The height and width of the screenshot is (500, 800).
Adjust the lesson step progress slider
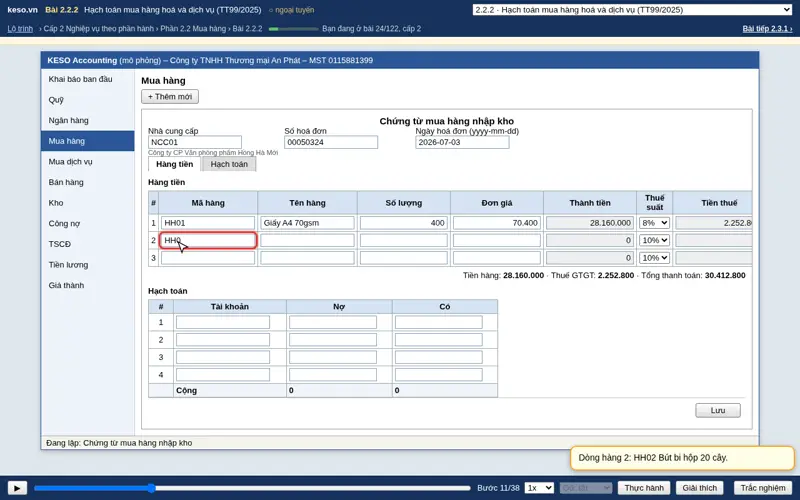point(252,488)
